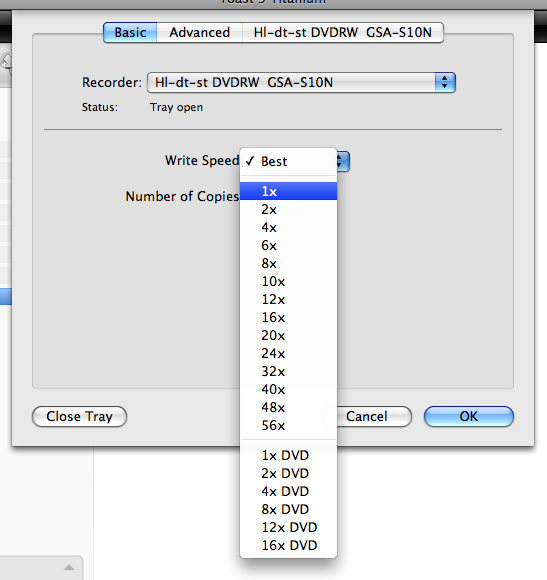Select 48x write speed
Image resolution: width=547 pixels, height=580 pixels.
[288, 407]
